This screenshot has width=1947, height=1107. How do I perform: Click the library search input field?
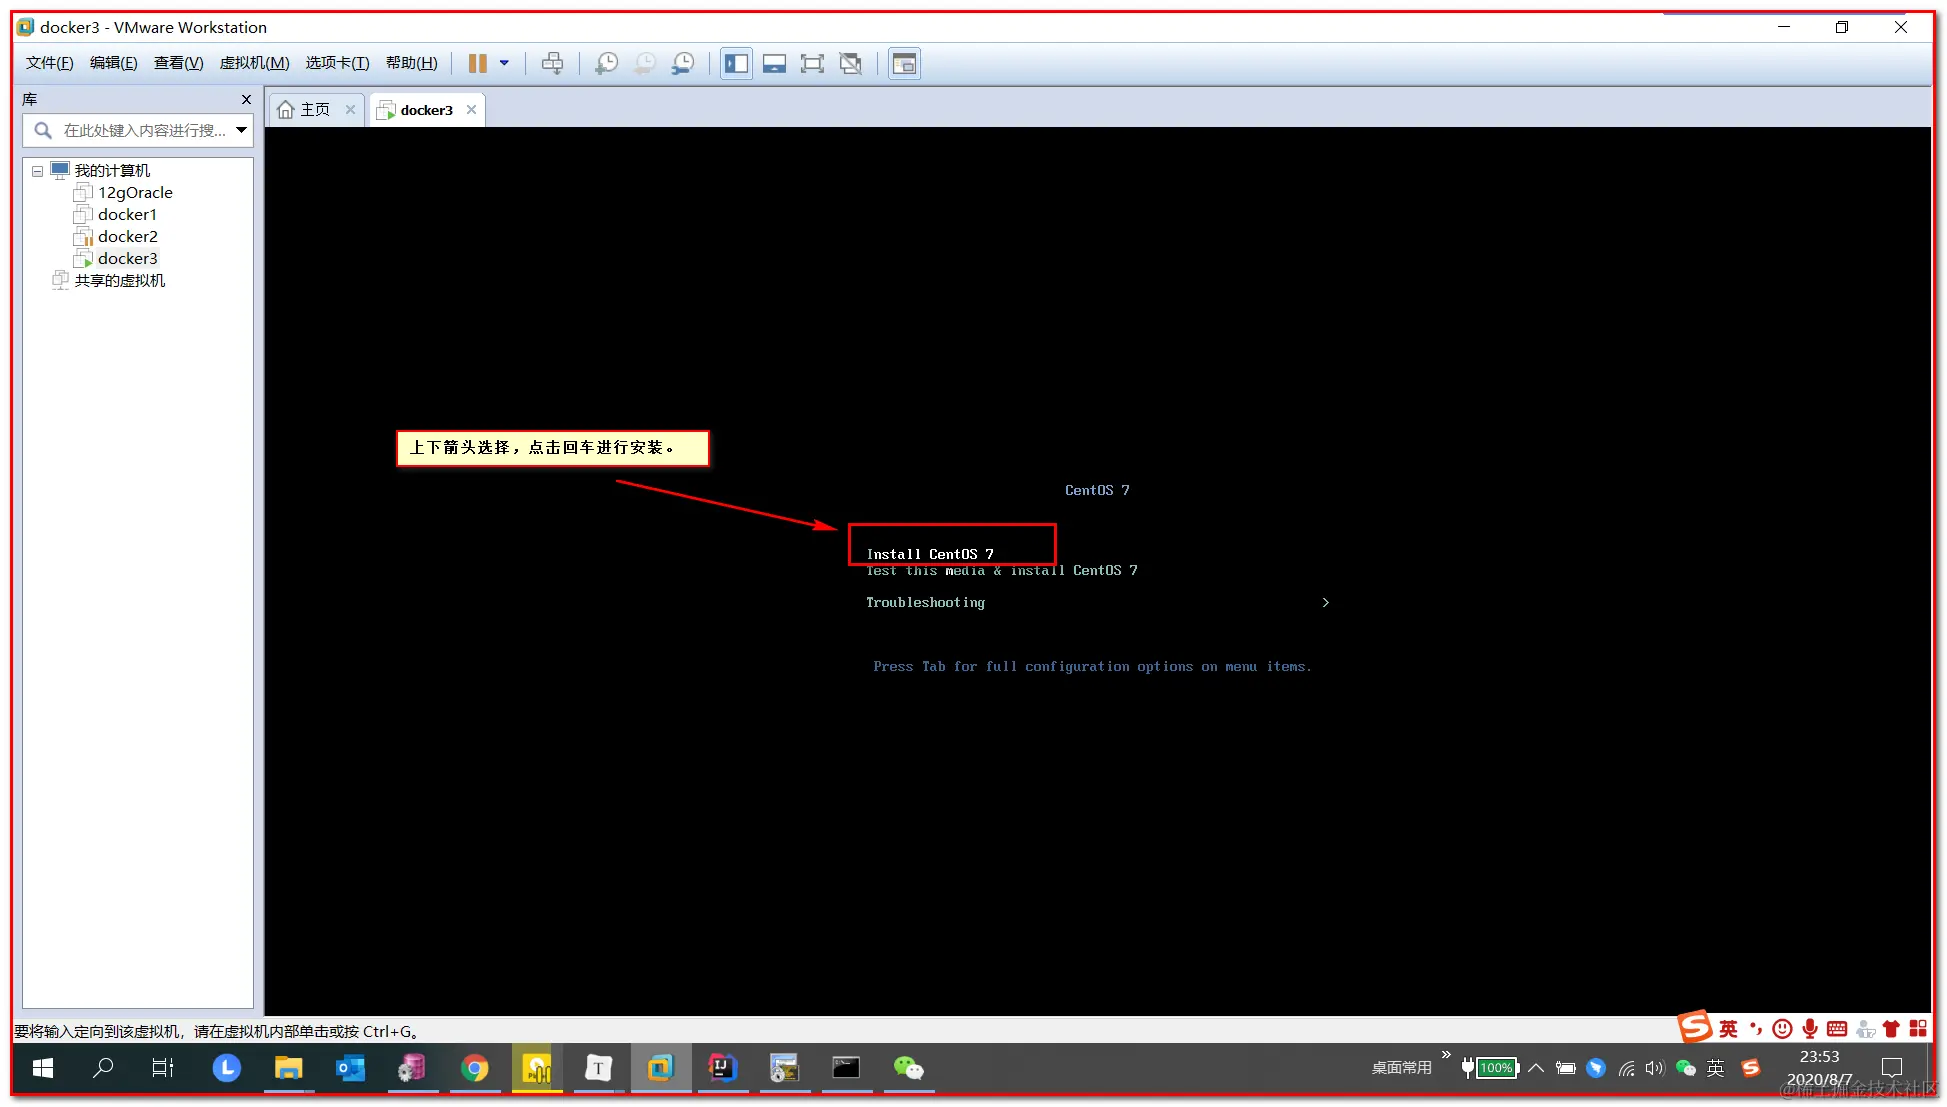(140, 130)
